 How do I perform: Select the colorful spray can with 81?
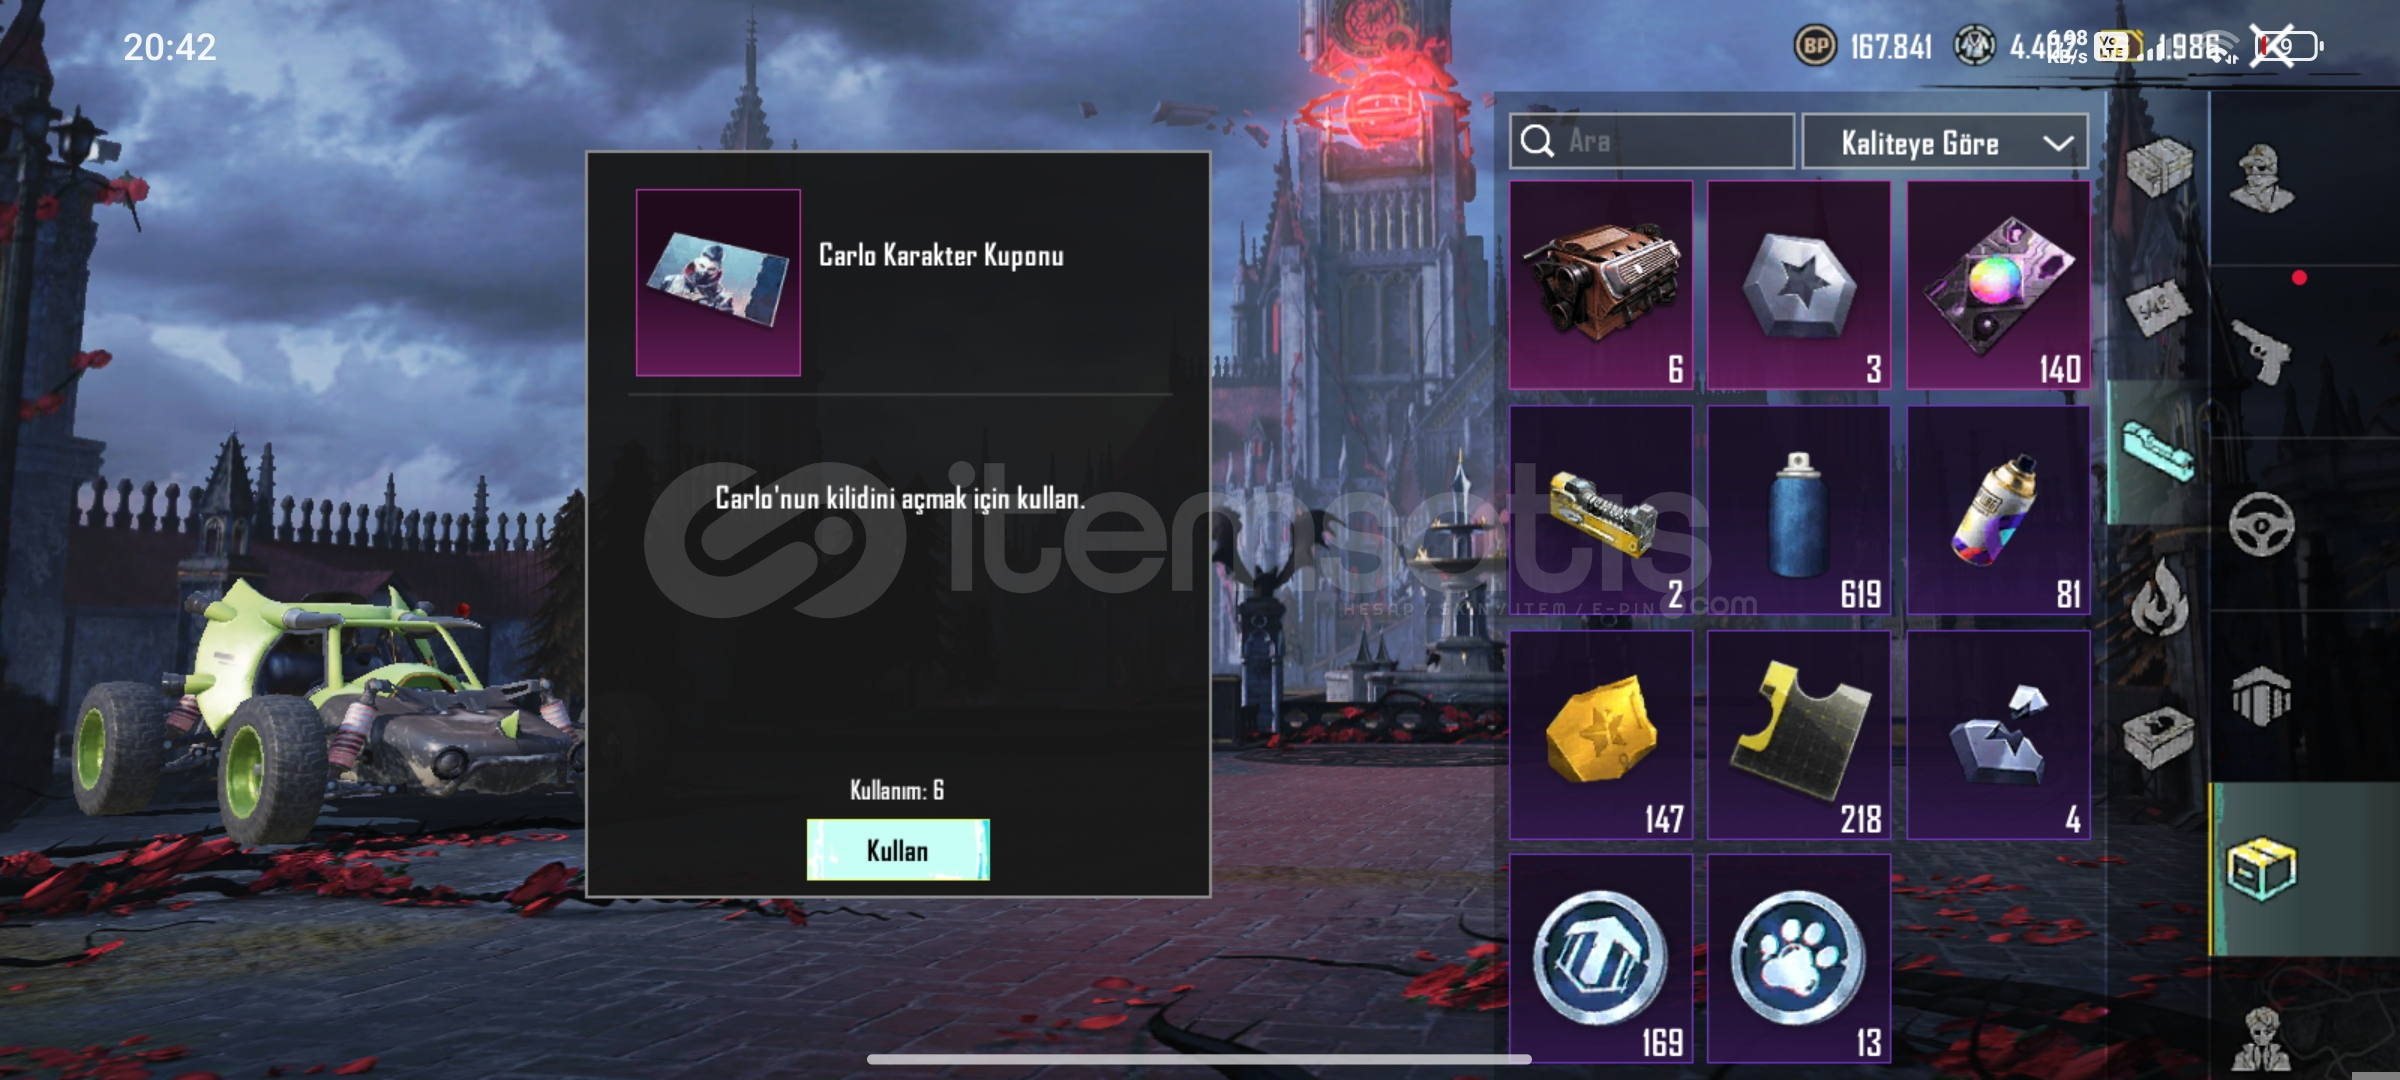point(1998,510)
